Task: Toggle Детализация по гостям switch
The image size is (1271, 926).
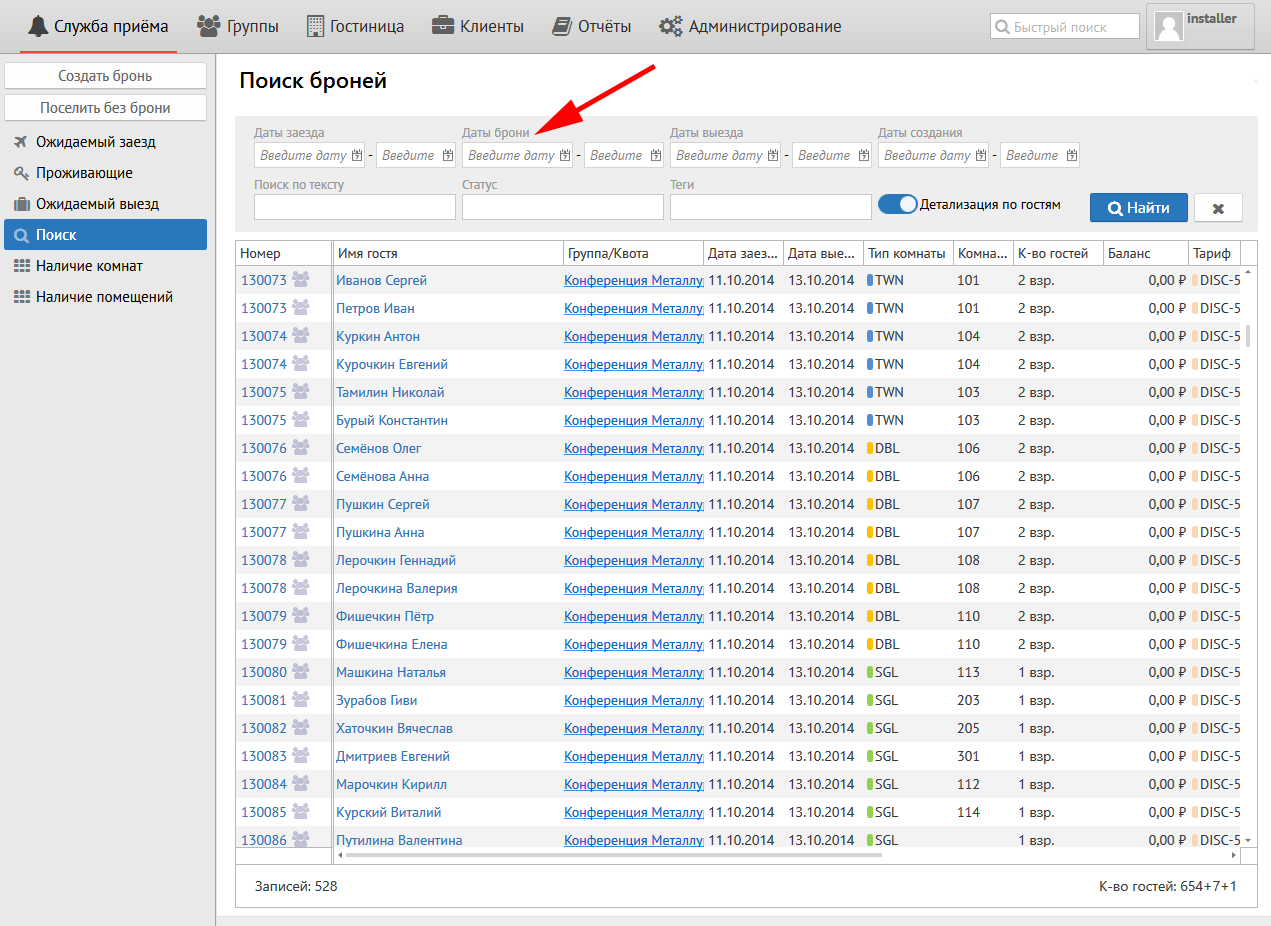Action: pos(897,204)
